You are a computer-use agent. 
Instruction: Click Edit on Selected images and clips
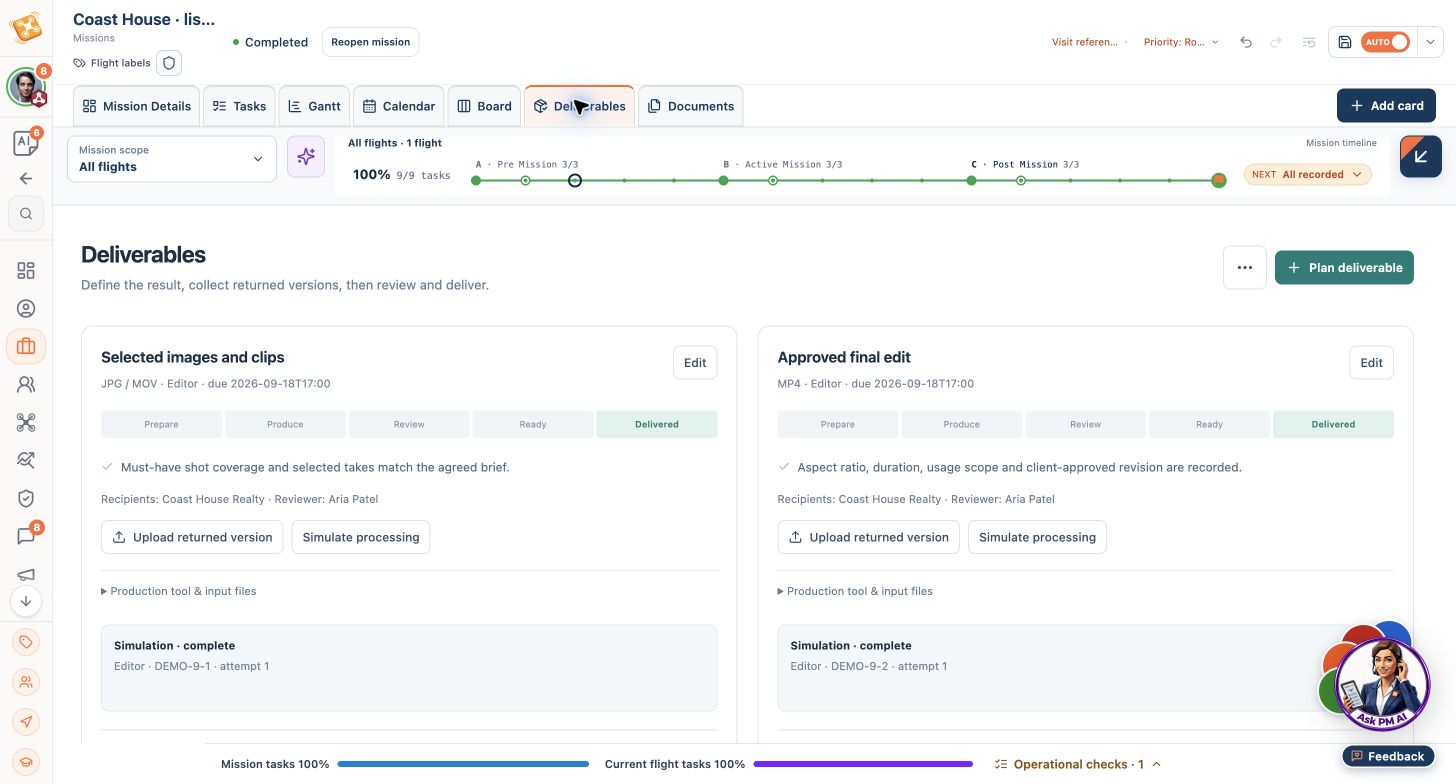pyautogui.click(x=695, y=363)
